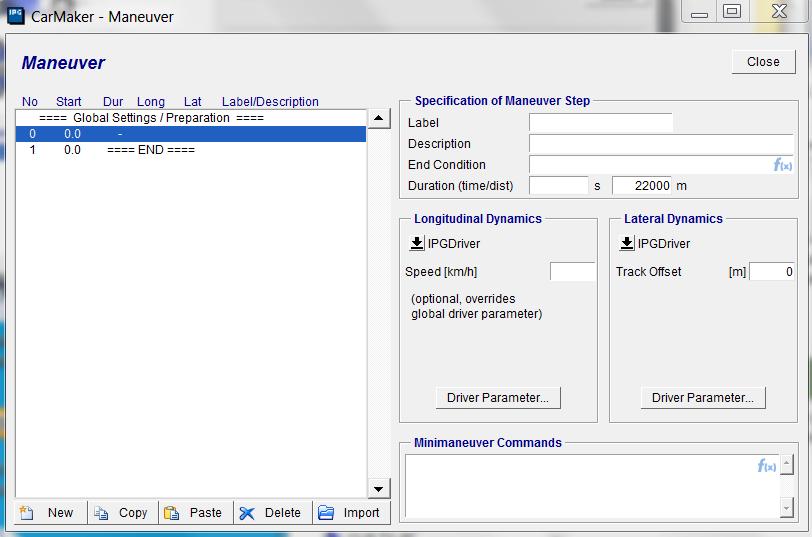Open the Lateral Dynamics IPGDriver dropdown
The image size is (812, 537).
(x=627, y=243)
